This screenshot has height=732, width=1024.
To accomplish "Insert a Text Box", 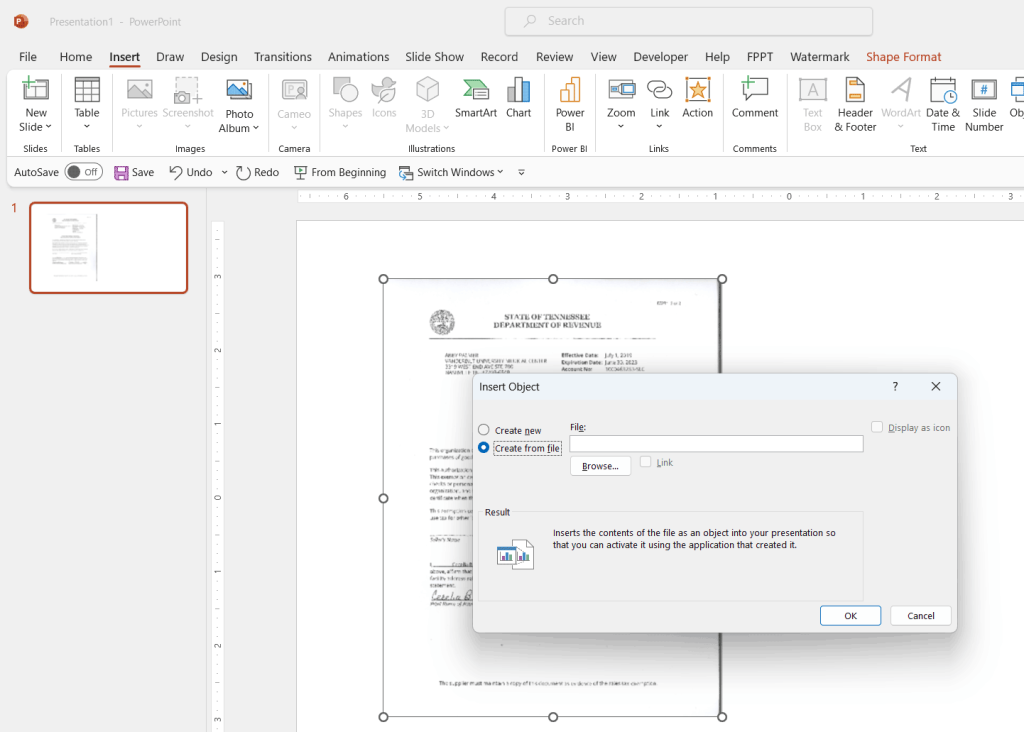I will click(812, 104).
